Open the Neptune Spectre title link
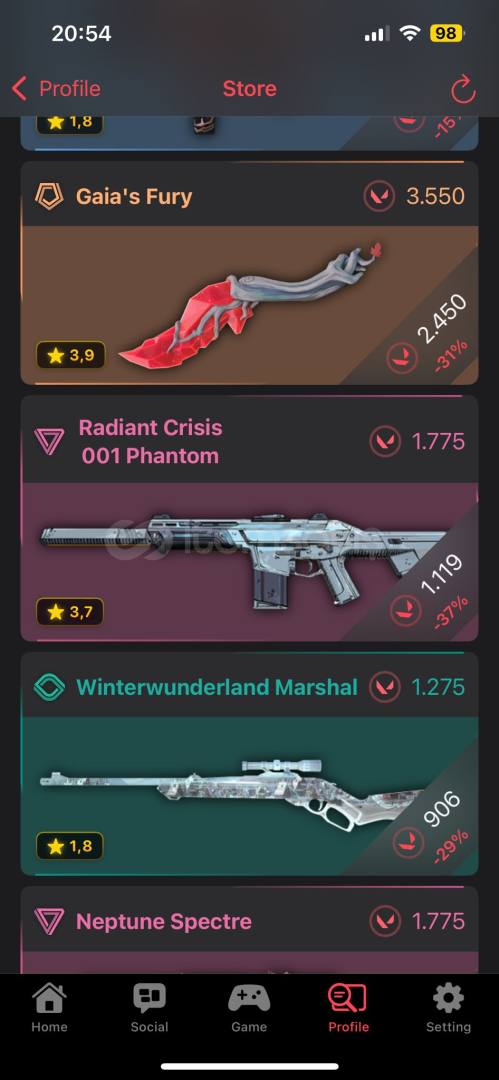499x1080 pixels. click(164, 922)
